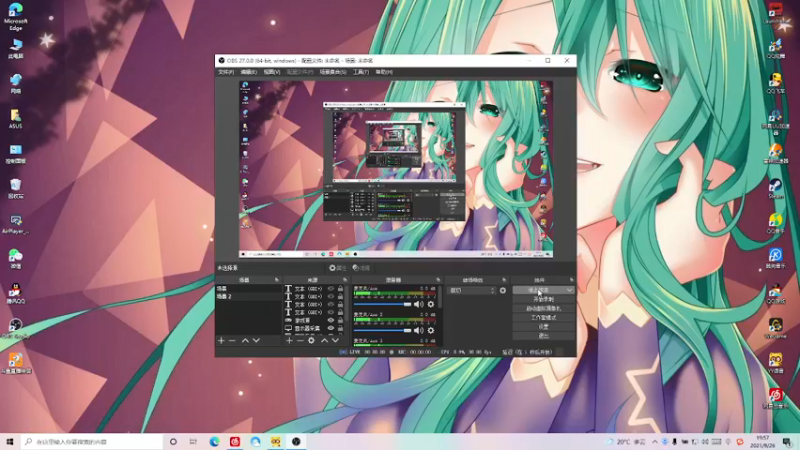The height and width of the screenshot is (450, 800).
Task: Show hidden system tray icons
Action: point(655,441)
